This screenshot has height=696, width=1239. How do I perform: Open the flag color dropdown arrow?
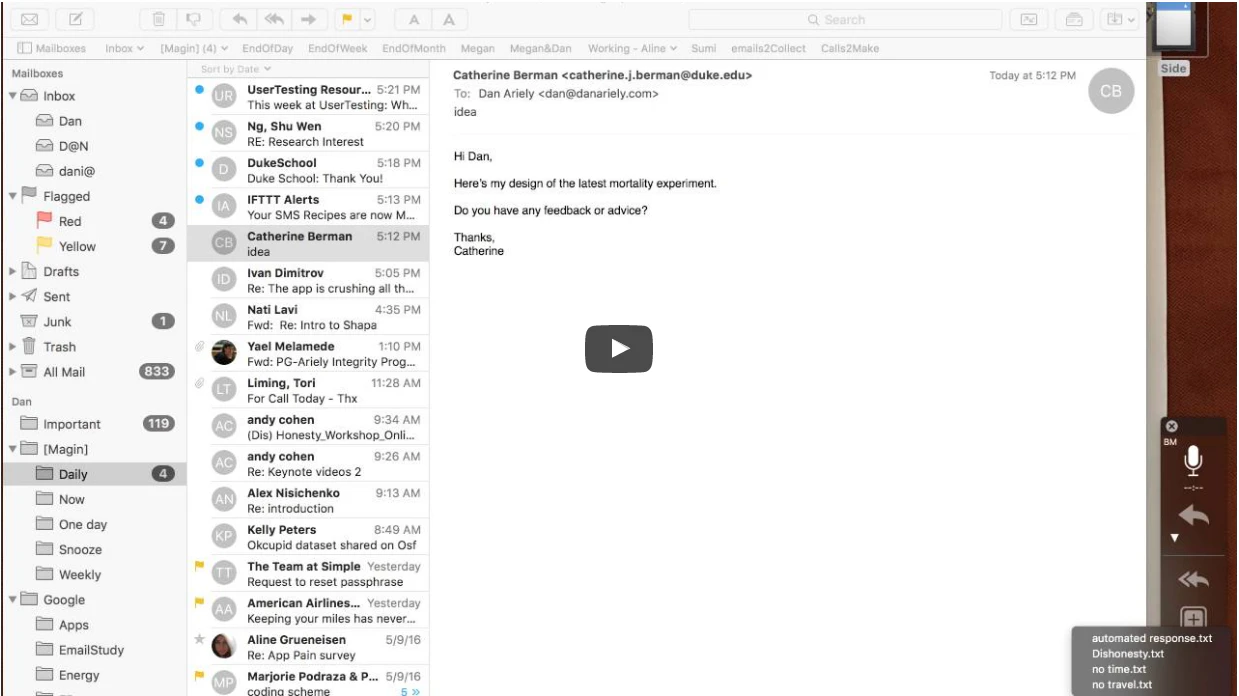pyautogui.click(x=367, y=19)
